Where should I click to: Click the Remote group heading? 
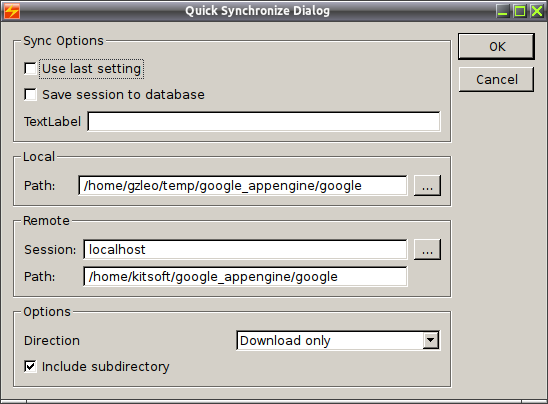click(x=46, y=221)
